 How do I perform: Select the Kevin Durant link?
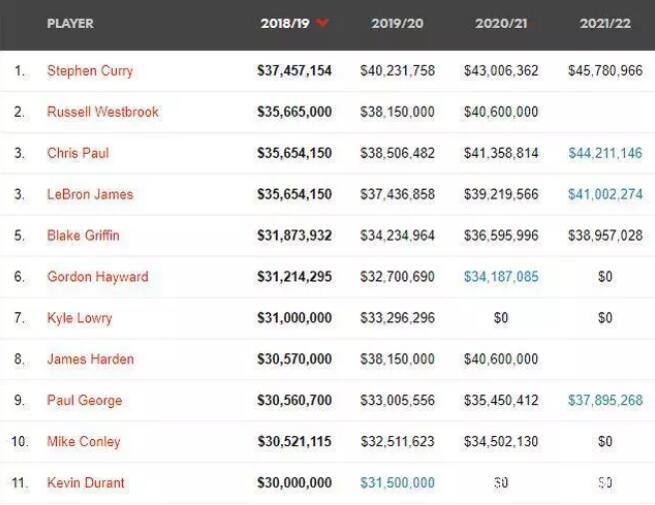point(86,483)
